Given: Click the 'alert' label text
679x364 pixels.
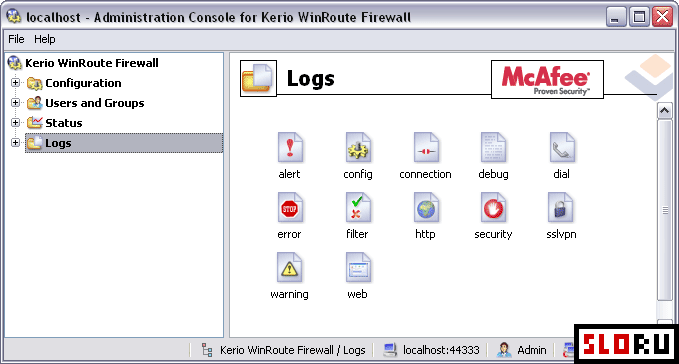Looking at the screenshot, I should [x=289, y=174].
